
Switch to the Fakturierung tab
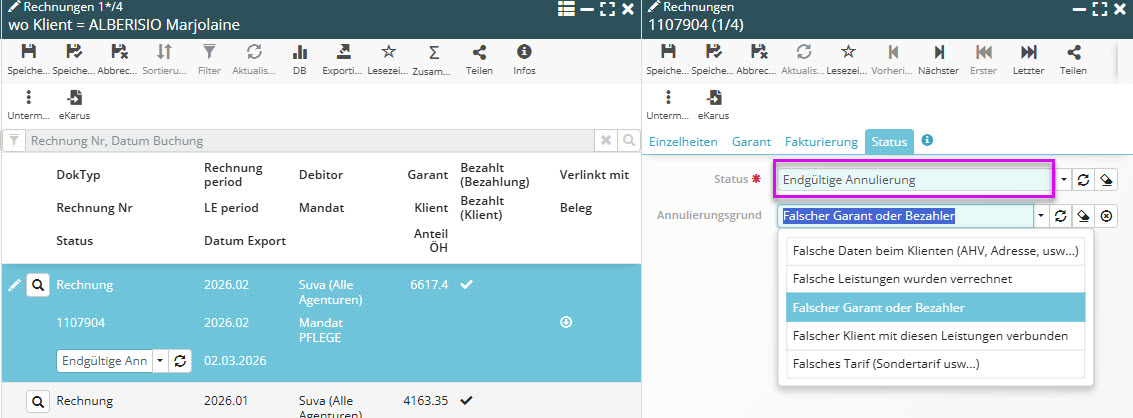point(821,142)
